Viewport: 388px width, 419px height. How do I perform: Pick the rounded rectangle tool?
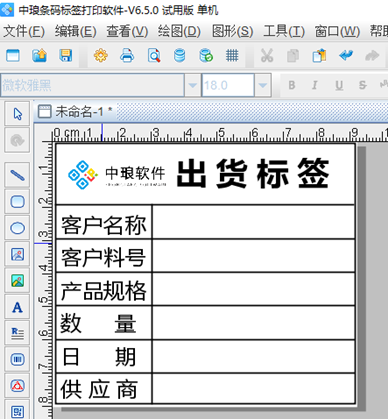point(17,201)
